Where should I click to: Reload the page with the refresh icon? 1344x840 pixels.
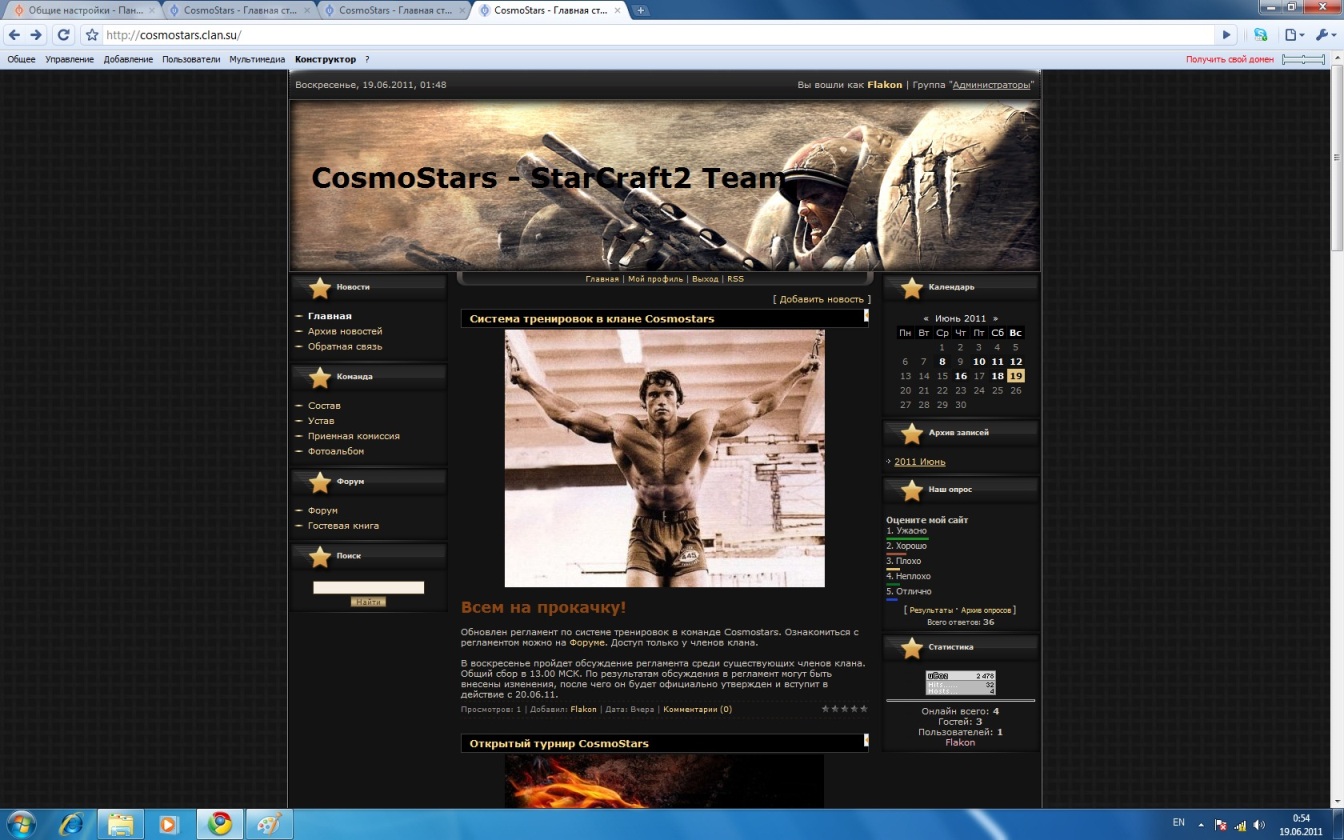(63, 35)
